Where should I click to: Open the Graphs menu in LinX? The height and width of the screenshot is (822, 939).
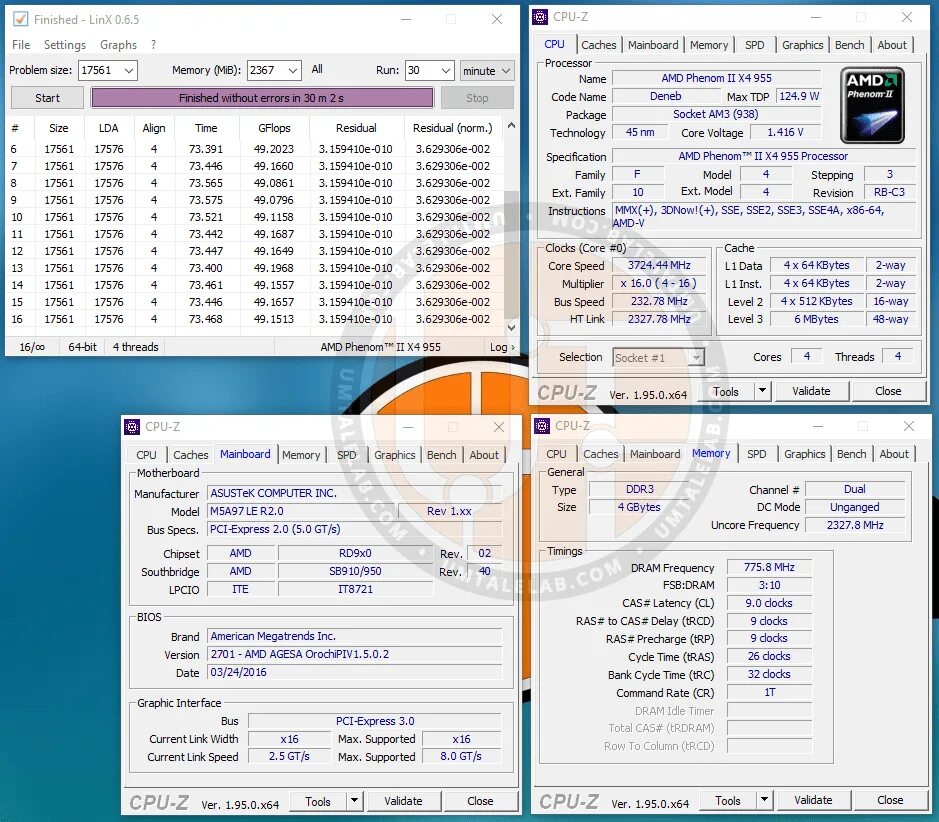[x=118, y=44]
